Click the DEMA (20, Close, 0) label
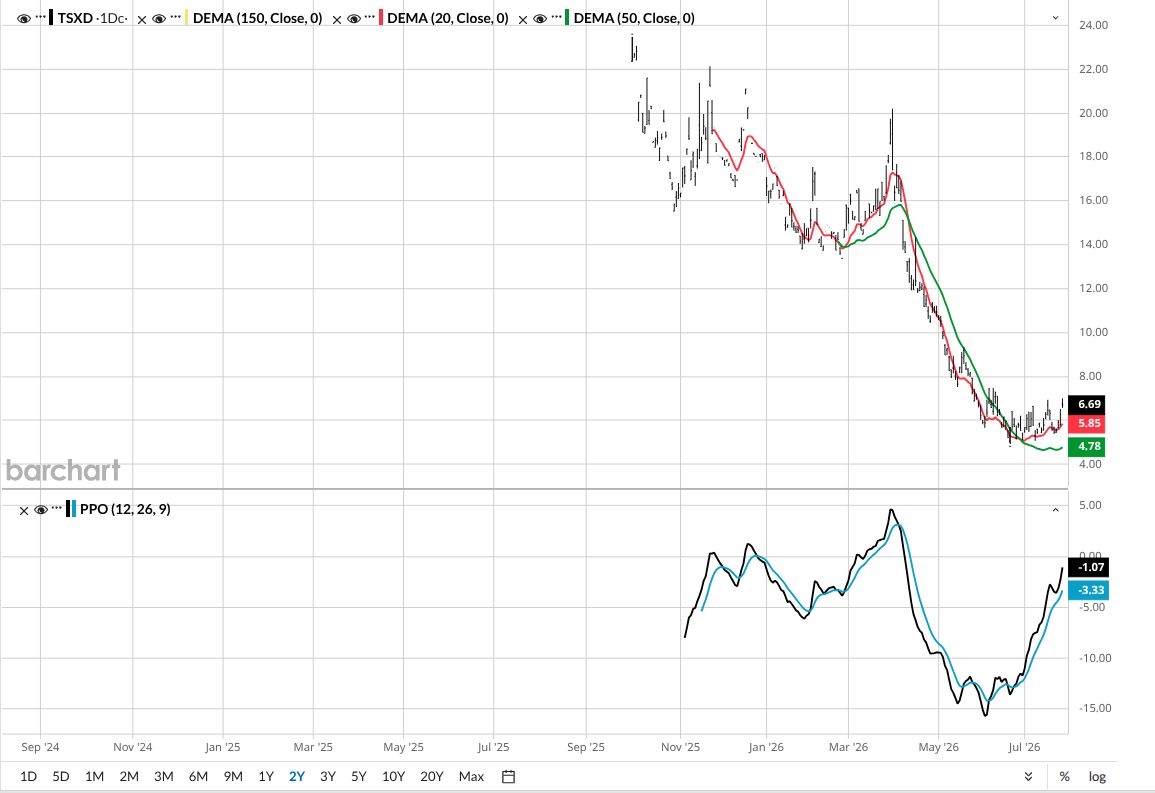1155x793 pixels. [448, 18]
